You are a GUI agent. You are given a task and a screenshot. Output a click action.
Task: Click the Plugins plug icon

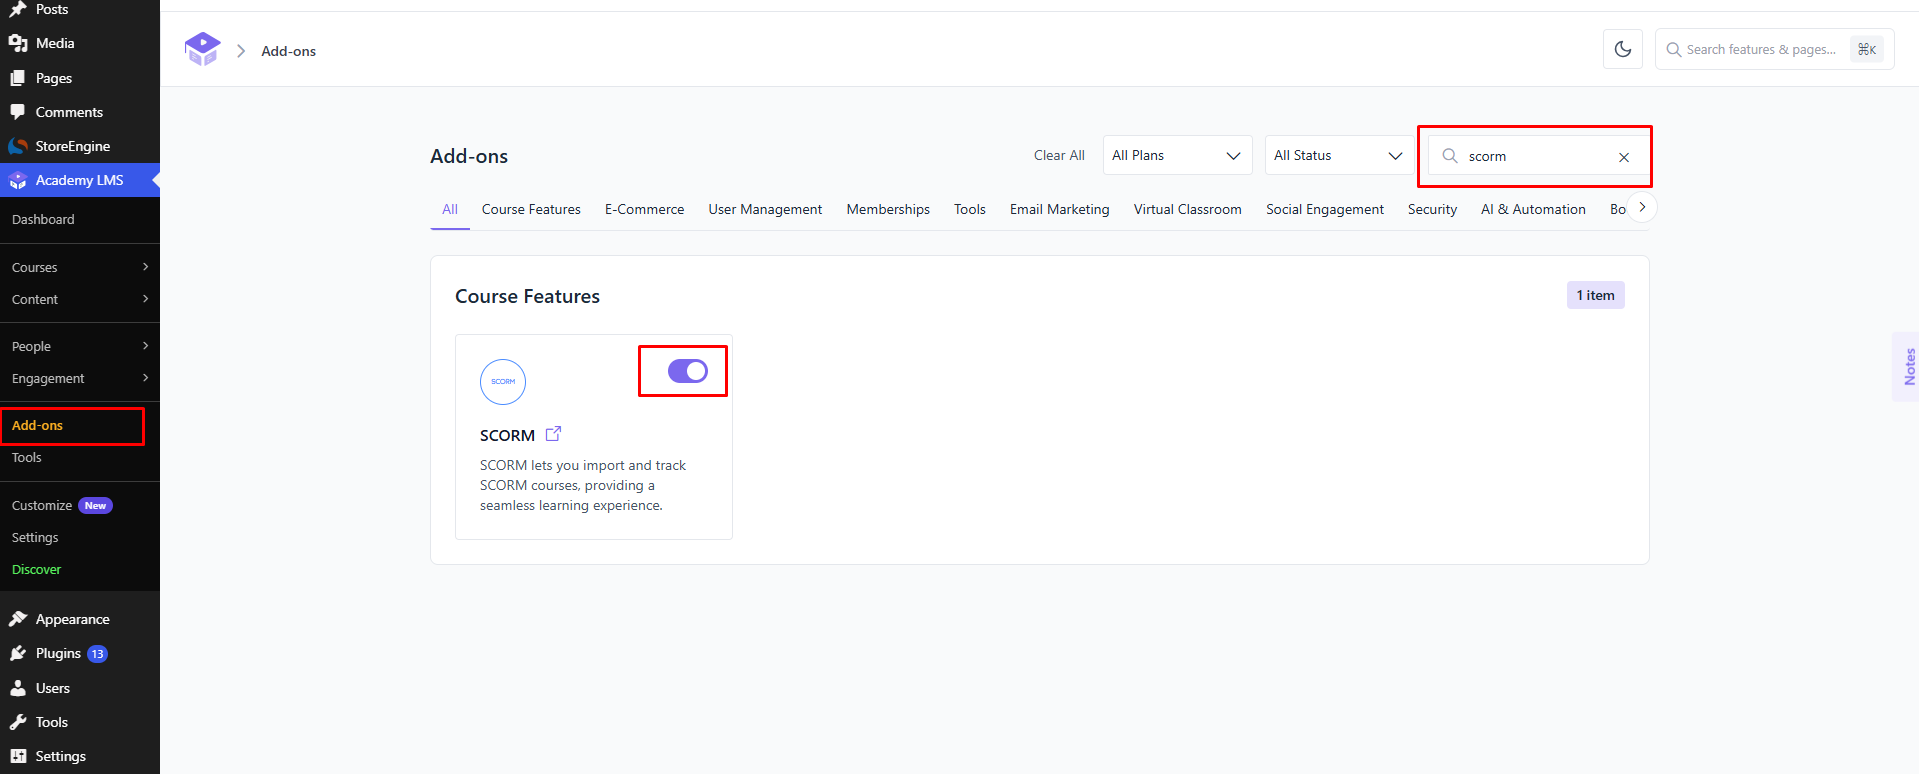coord(18,653)
